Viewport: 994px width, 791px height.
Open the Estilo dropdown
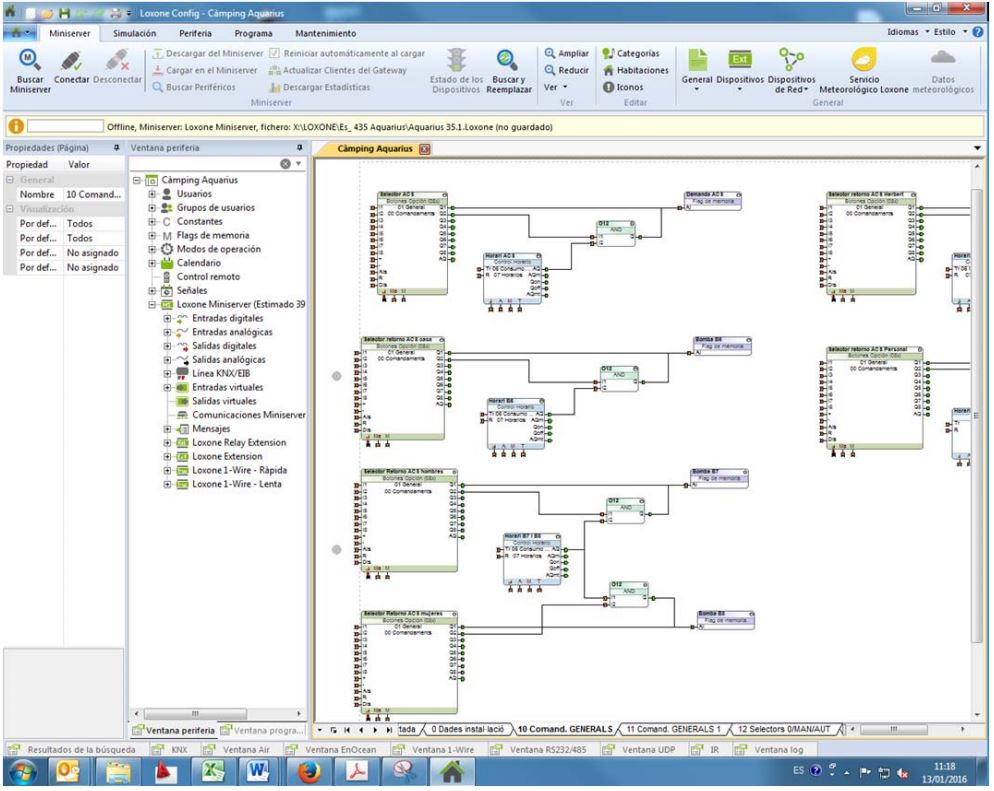click(x=950, y=32)
